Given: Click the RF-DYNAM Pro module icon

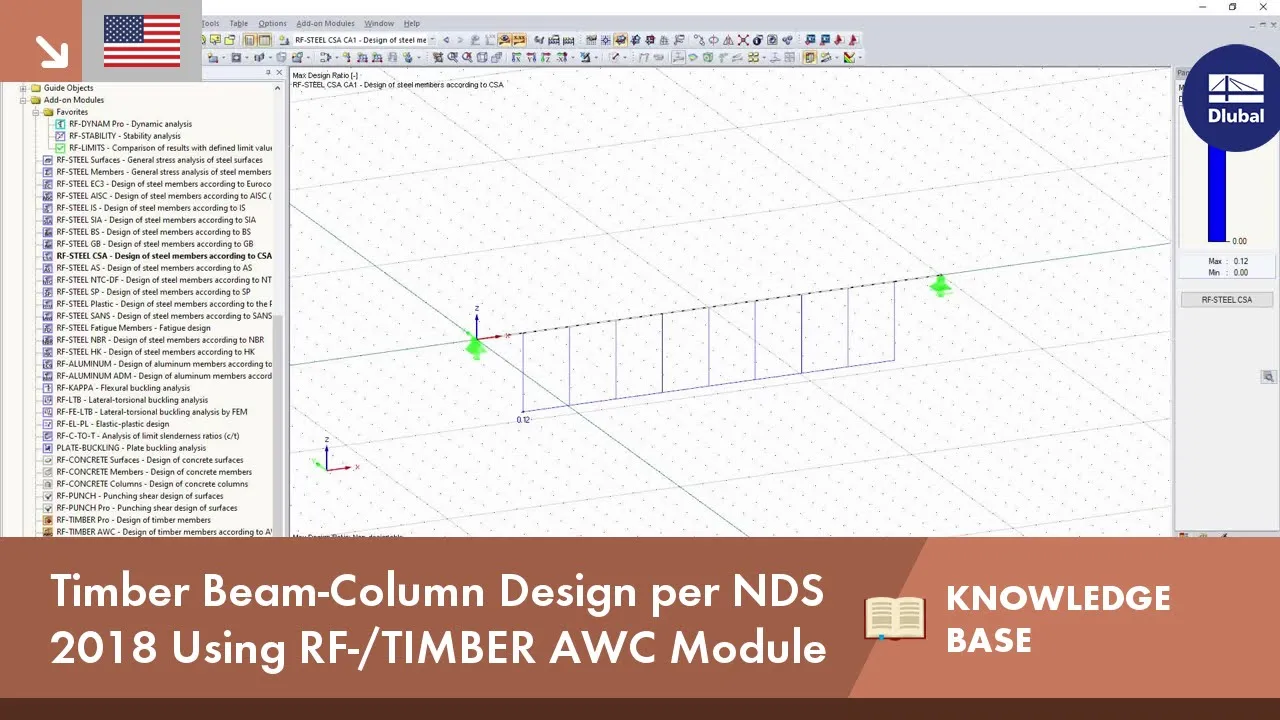Looking at the screenshot, I should click(60, 124).
